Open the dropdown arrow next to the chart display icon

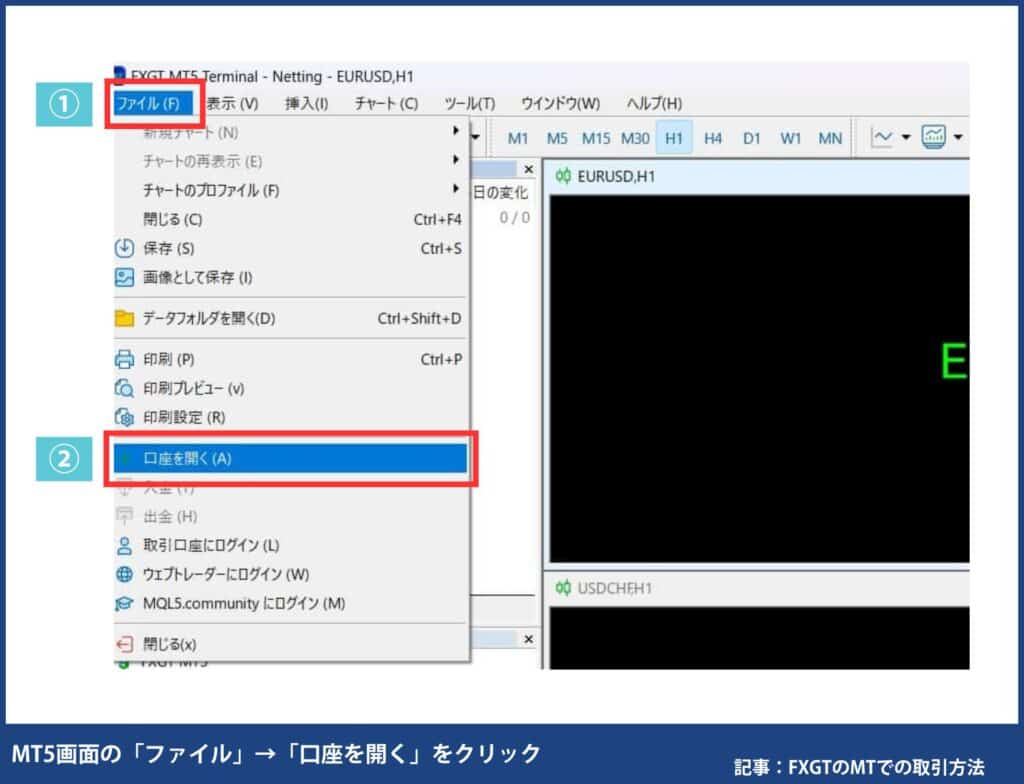(955, 137)
